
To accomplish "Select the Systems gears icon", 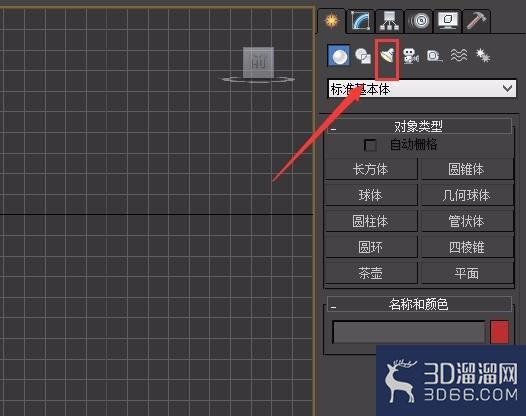I will [483, 56].
